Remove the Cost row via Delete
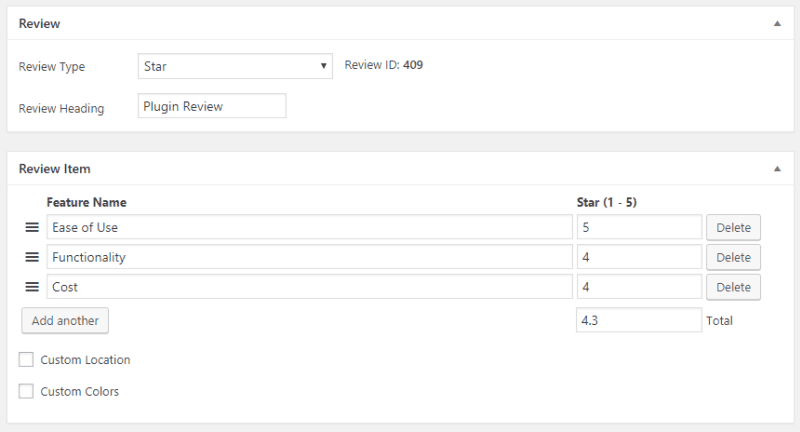 [x=733, y=287]
